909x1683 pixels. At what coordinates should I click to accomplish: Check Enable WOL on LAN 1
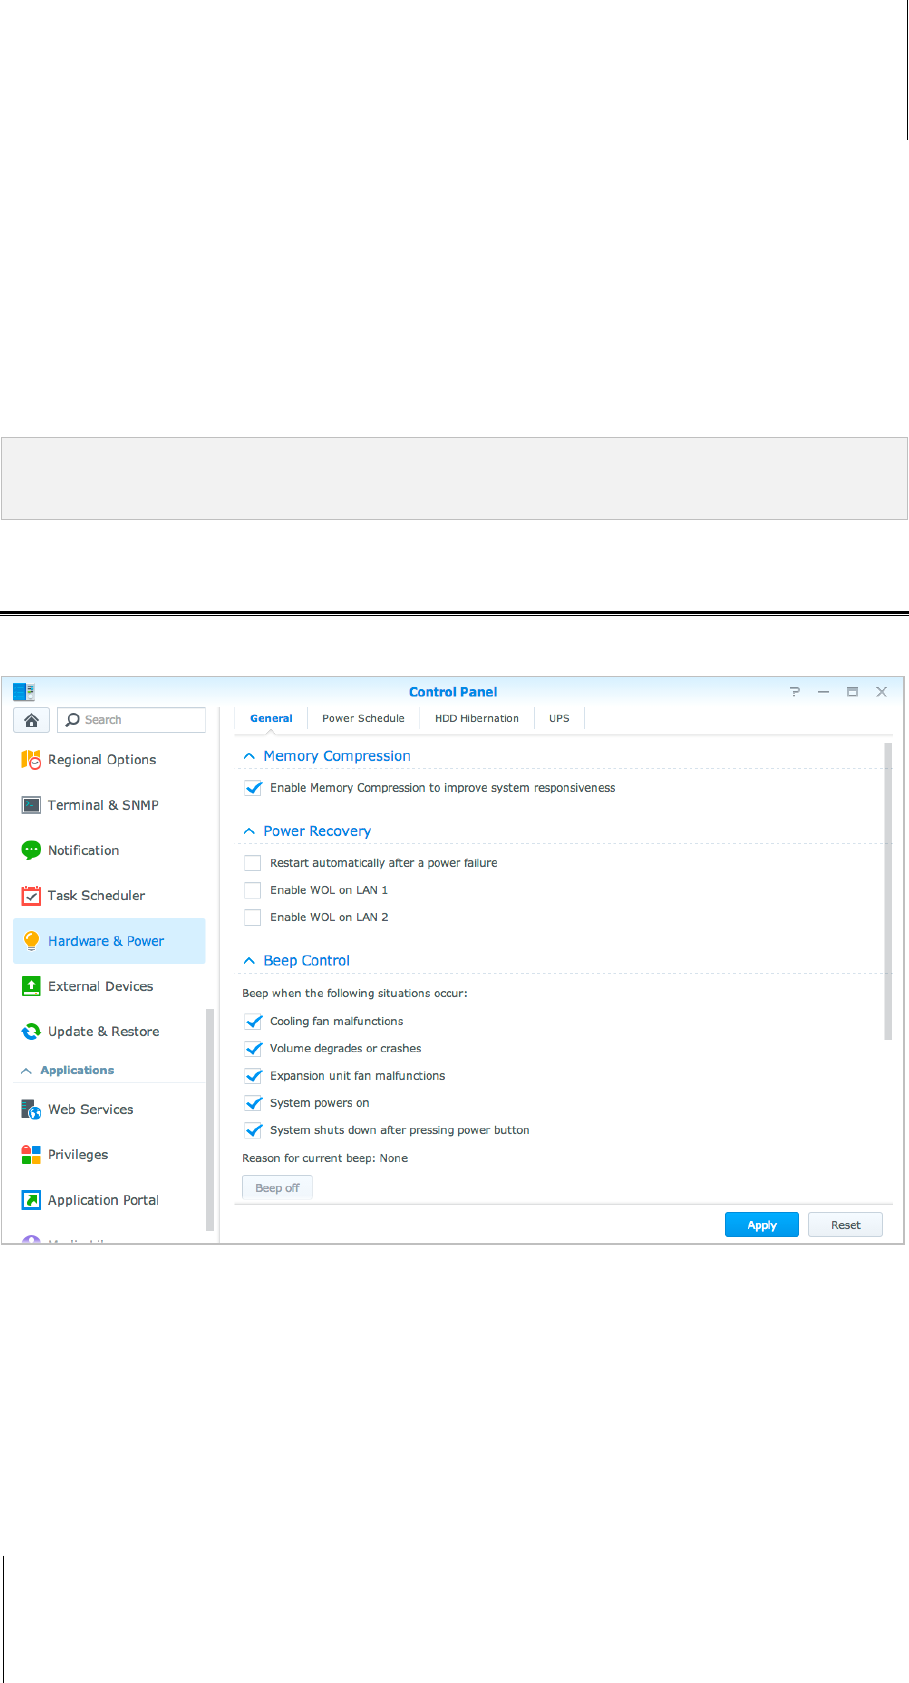tap(253, 890)
